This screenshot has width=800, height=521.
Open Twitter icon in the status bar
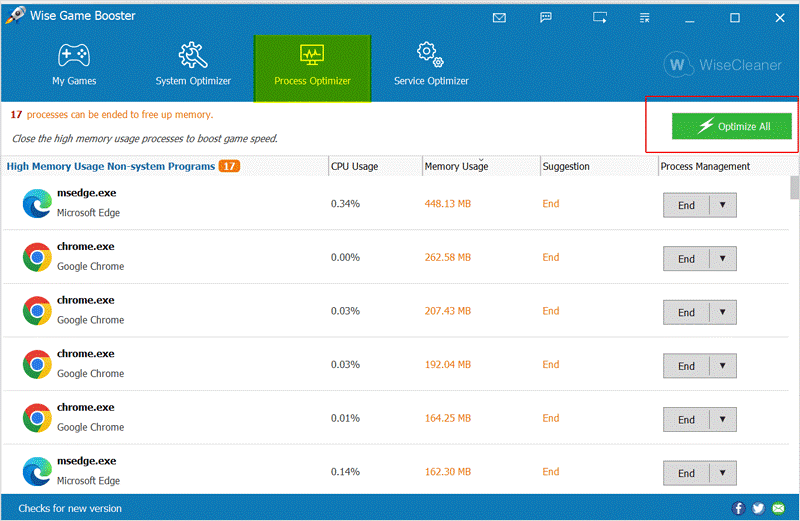[x=758, y=508]
